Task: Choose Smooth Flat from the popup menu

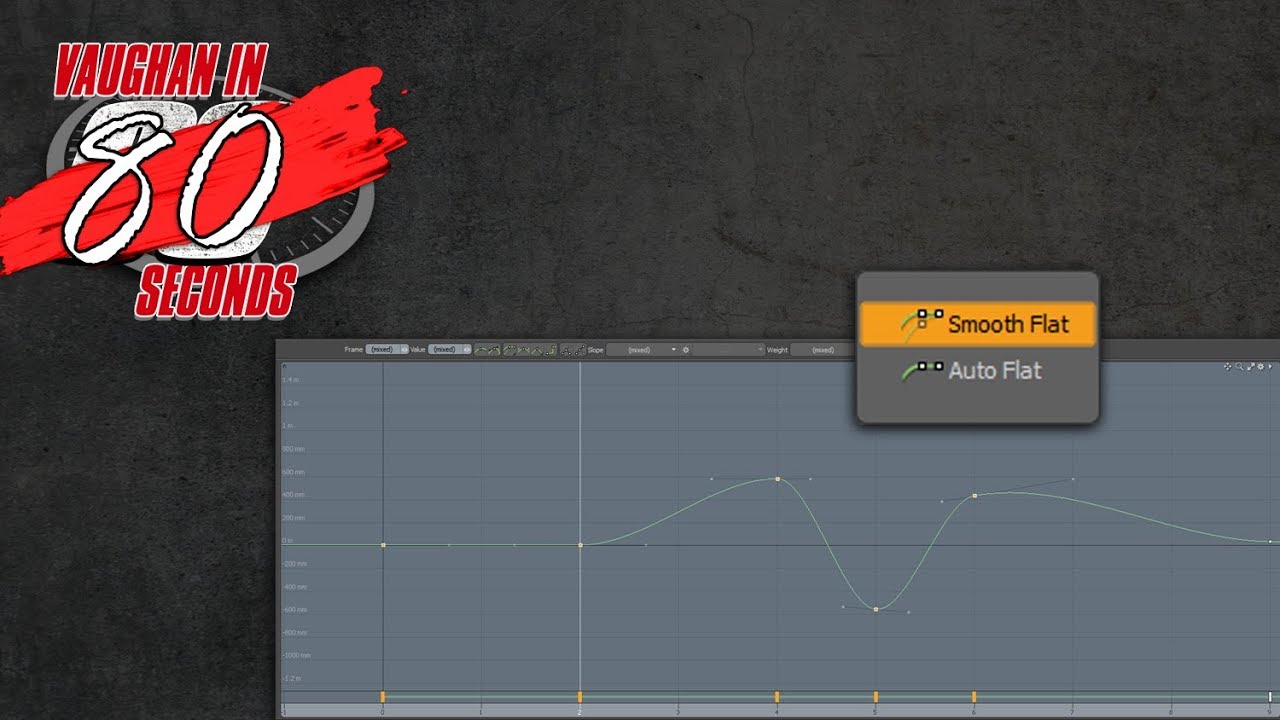Action: click(x=978, y=324)
